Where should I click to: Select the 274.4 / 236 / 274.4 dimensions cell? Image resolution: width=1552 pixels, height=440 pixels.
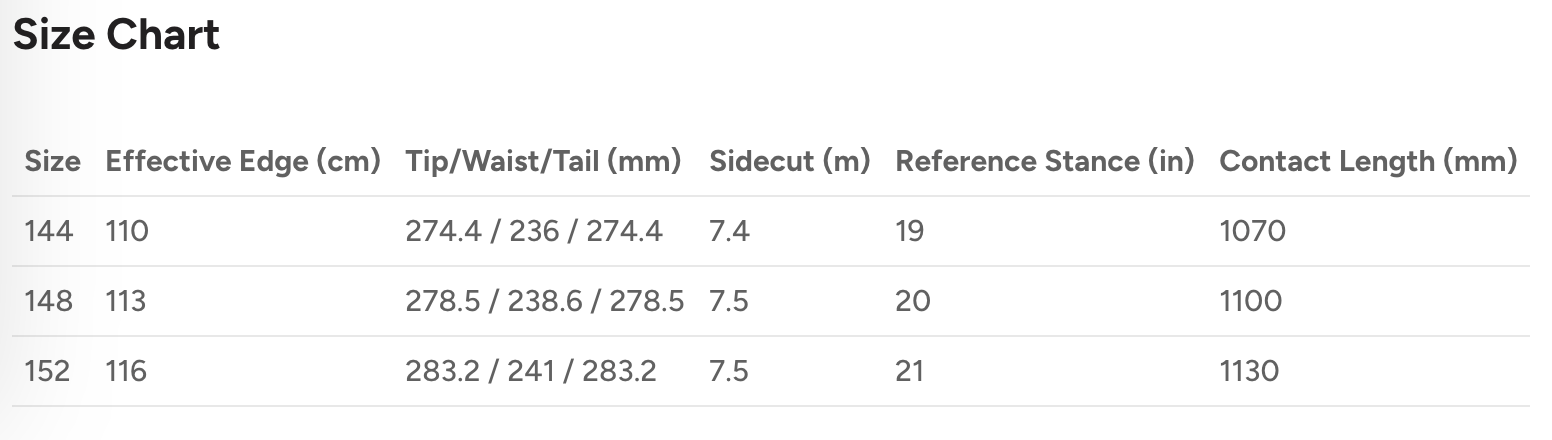click(x=533, y=232)
